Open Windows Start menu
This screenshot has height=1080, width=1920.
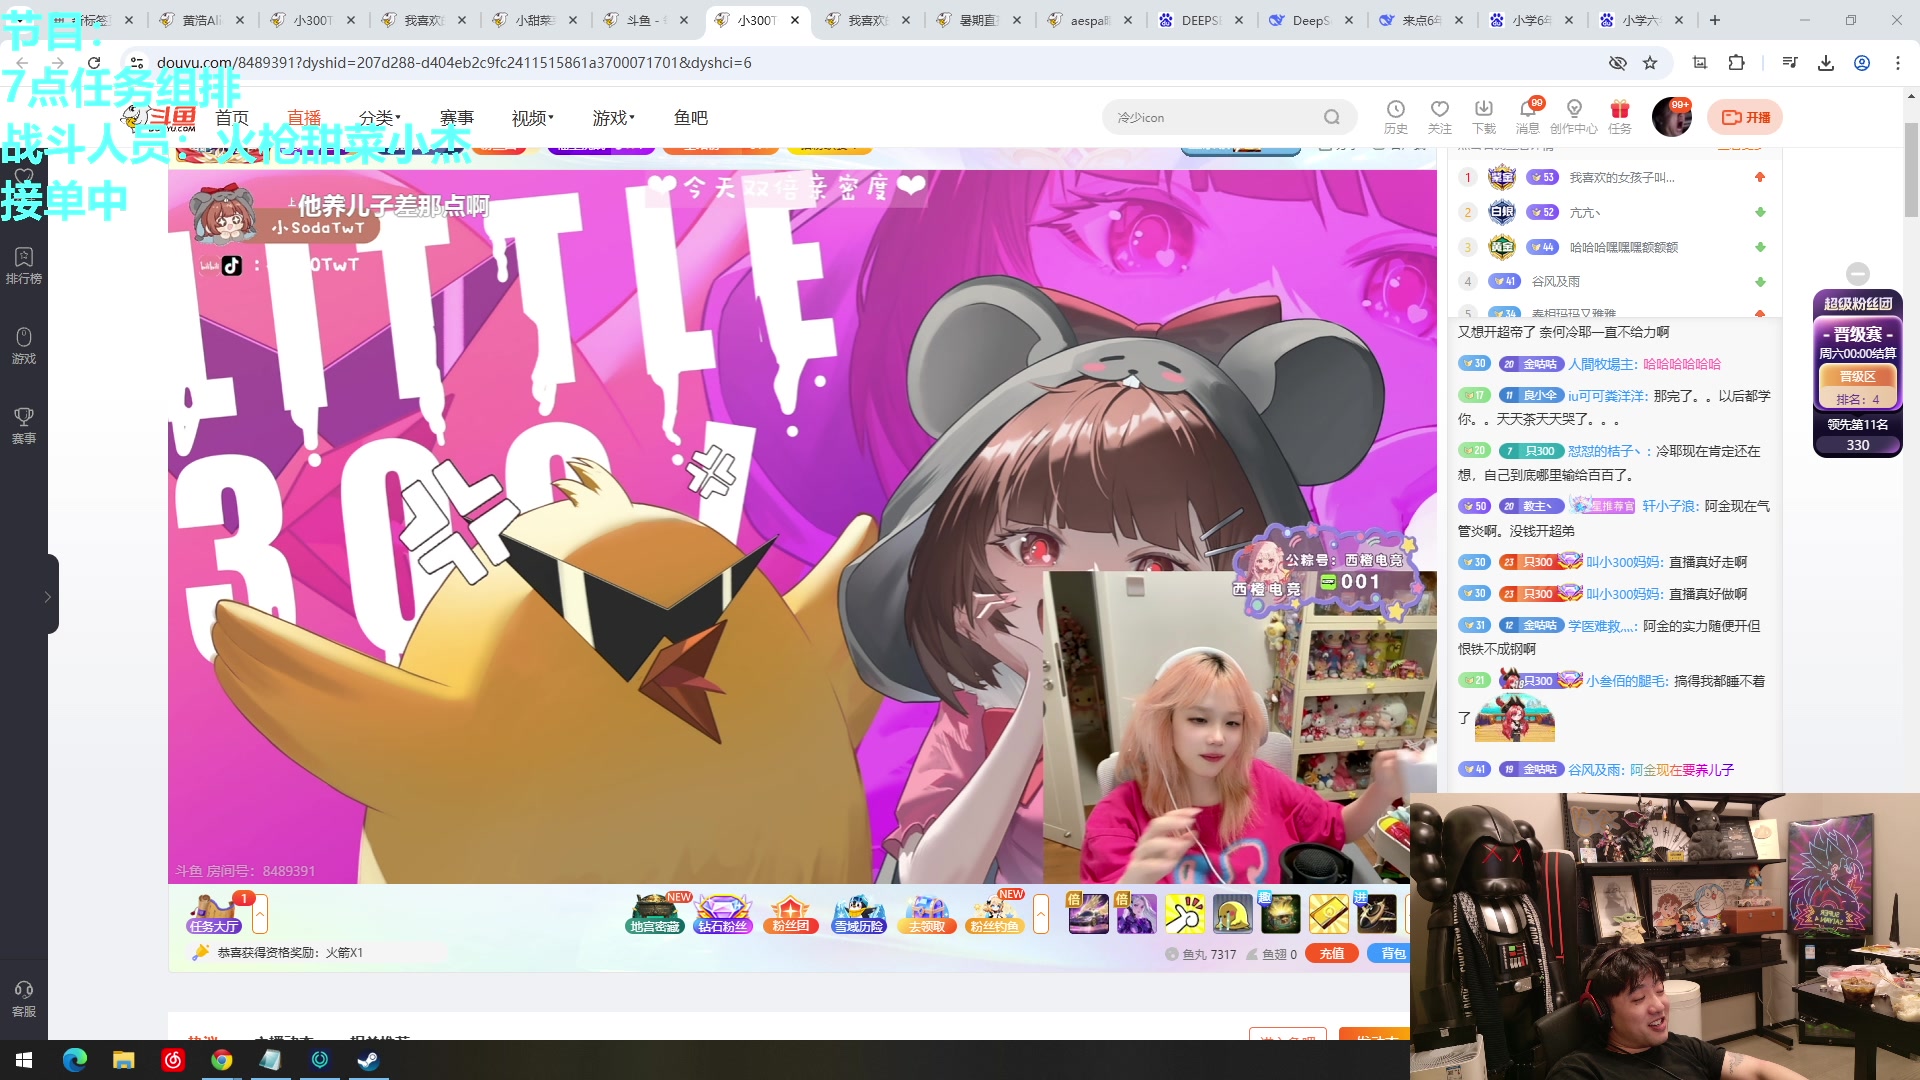[24, 1060]
